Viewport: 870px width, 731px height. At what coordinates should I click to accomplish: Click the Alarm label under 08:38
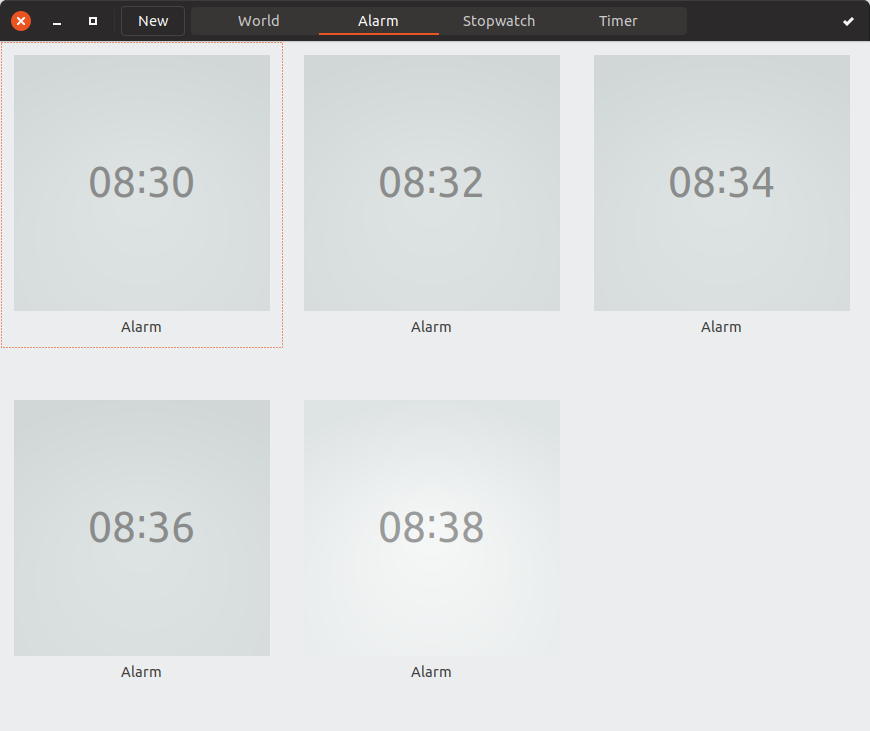pos(431,672)
